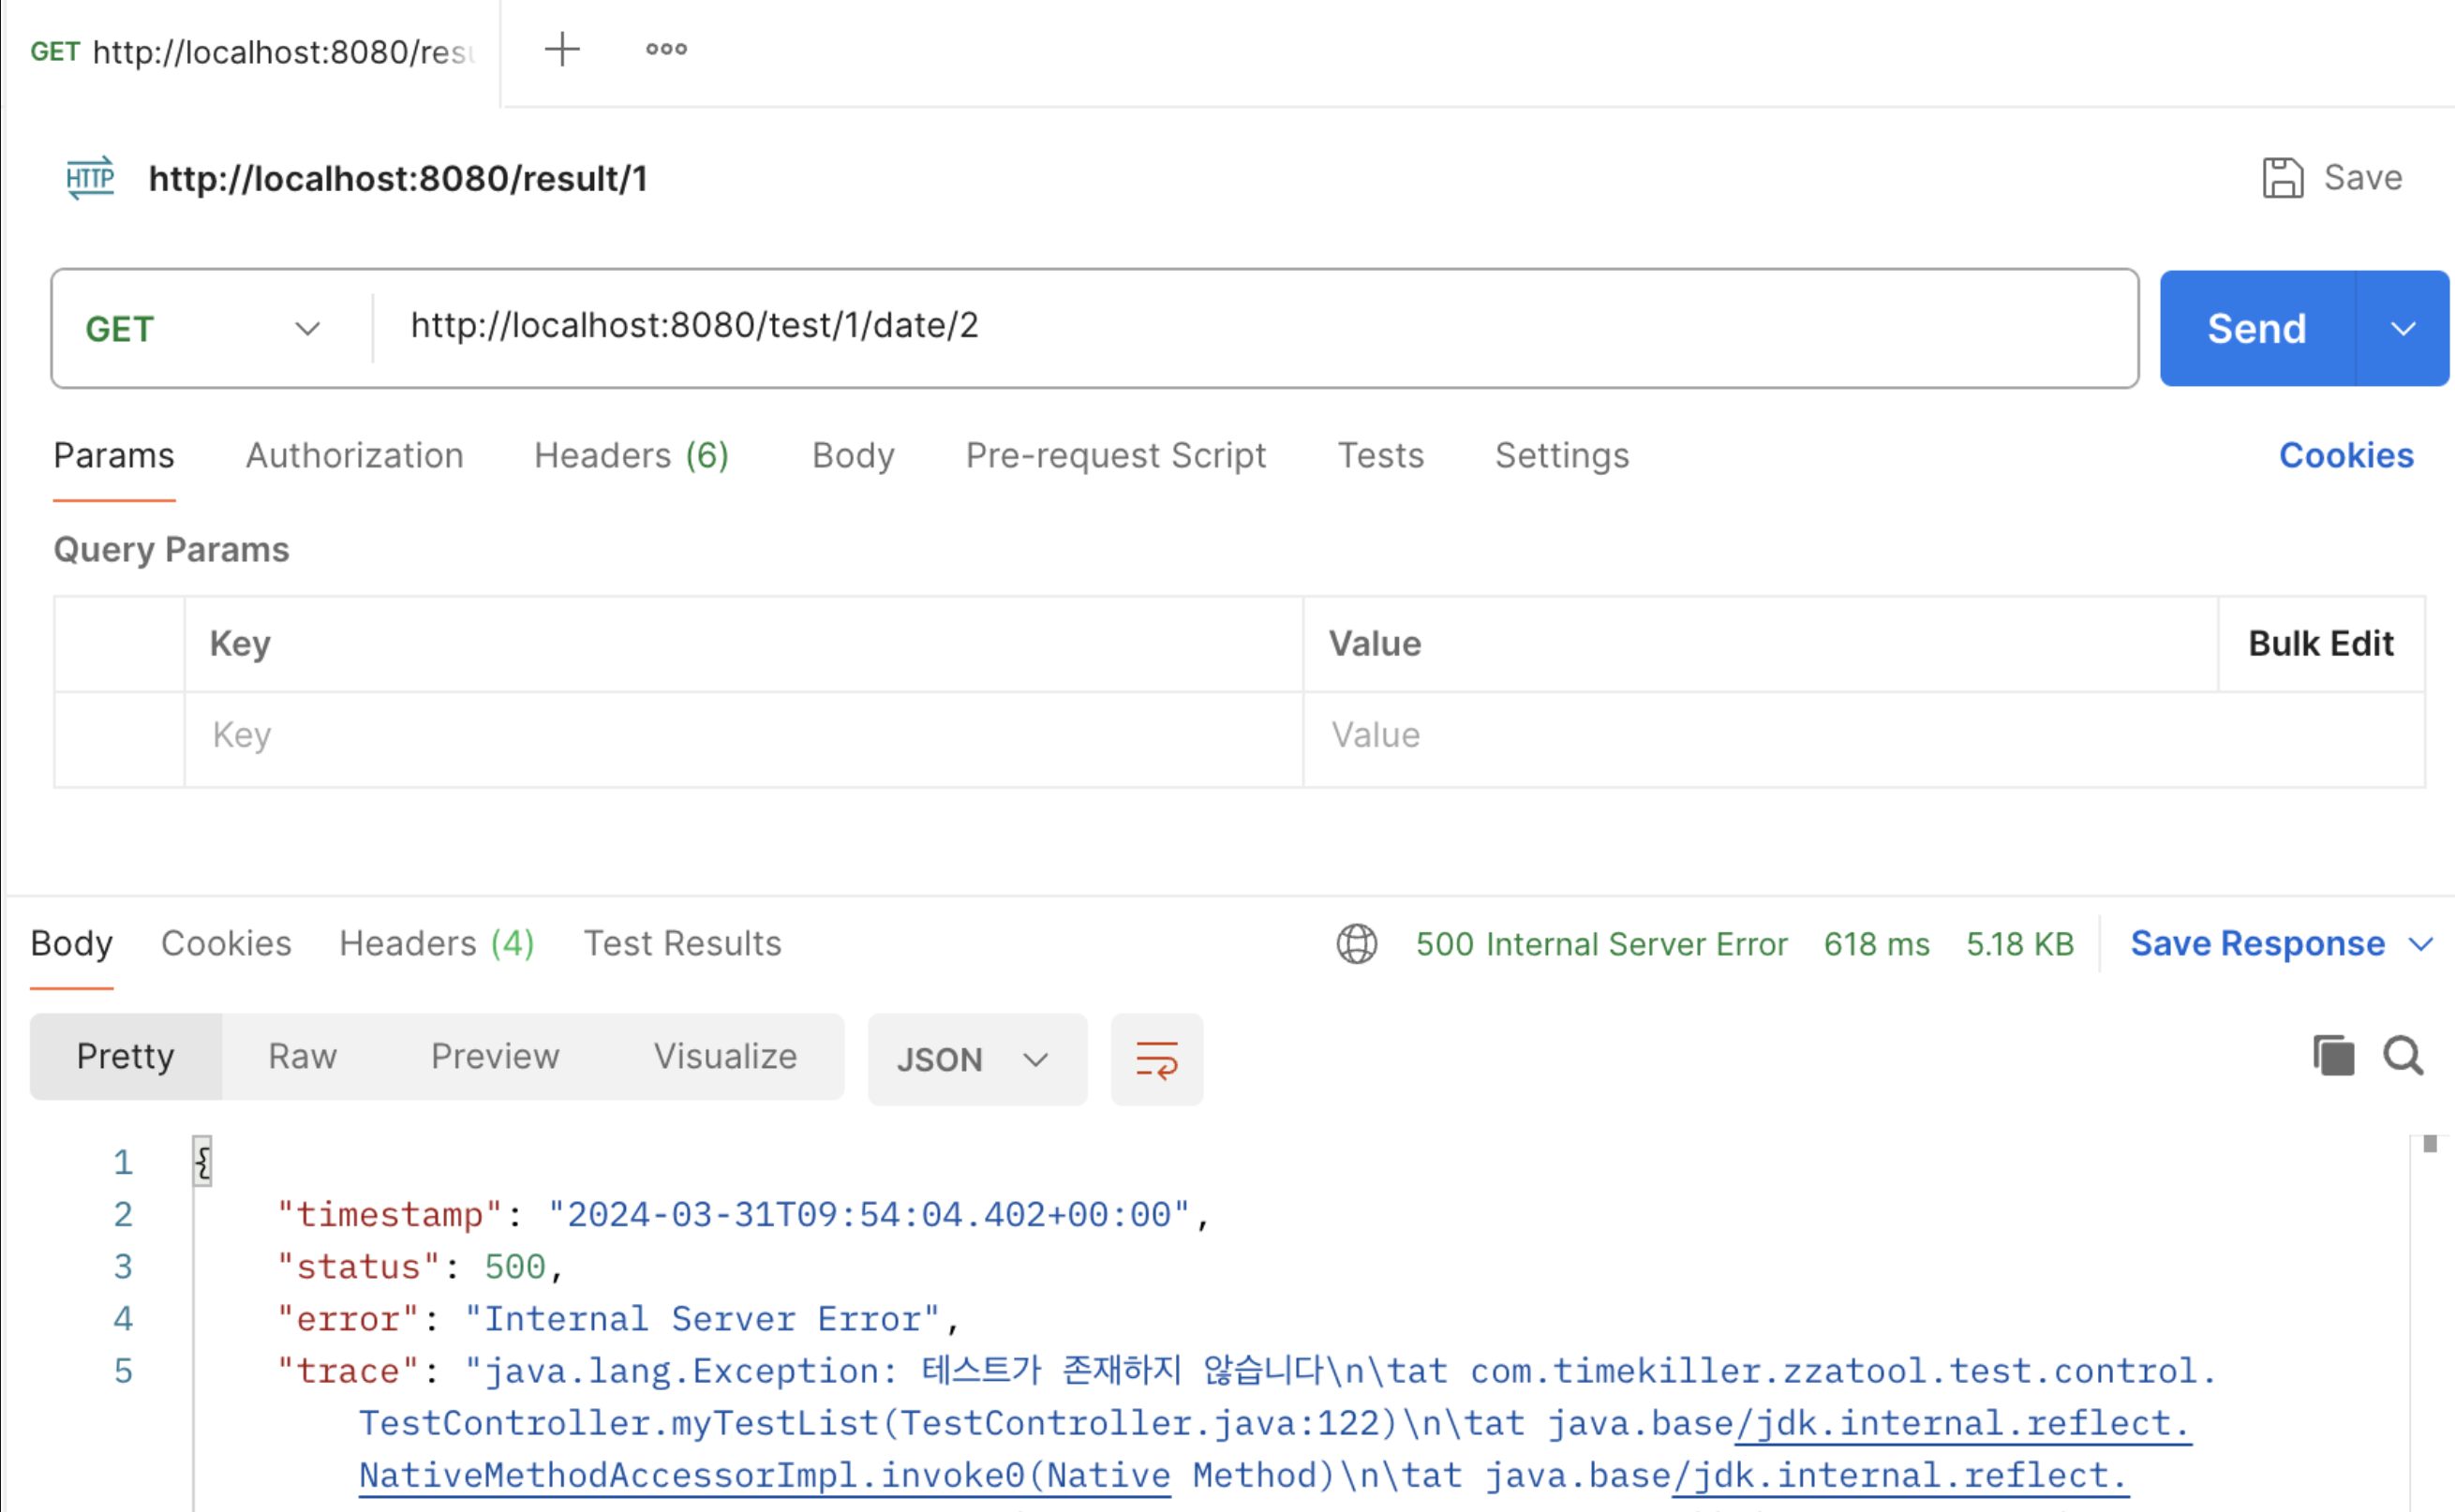
Task: Switch to the Authorization tab
Action: tap(355, 456)
